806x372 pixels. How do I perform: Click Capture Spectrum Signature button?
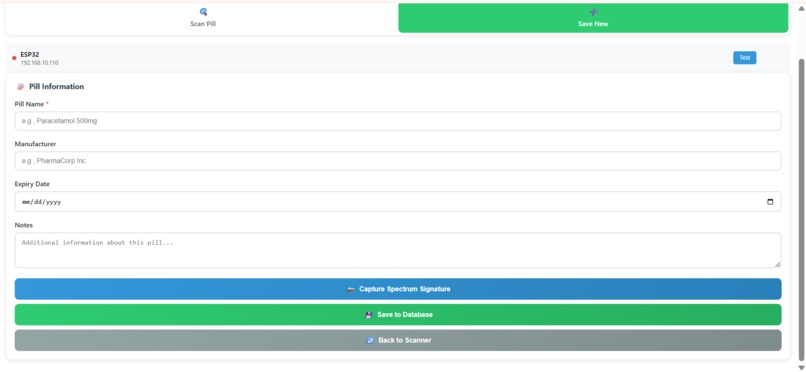398,289
